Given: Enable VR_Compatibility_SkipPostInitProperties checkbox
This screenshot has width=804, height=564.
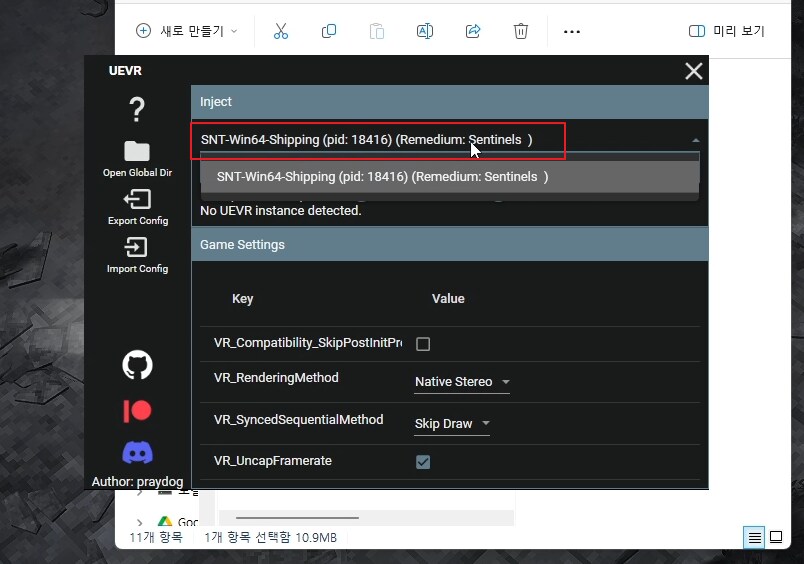Looking at the screenshot, I should point(423,344).
